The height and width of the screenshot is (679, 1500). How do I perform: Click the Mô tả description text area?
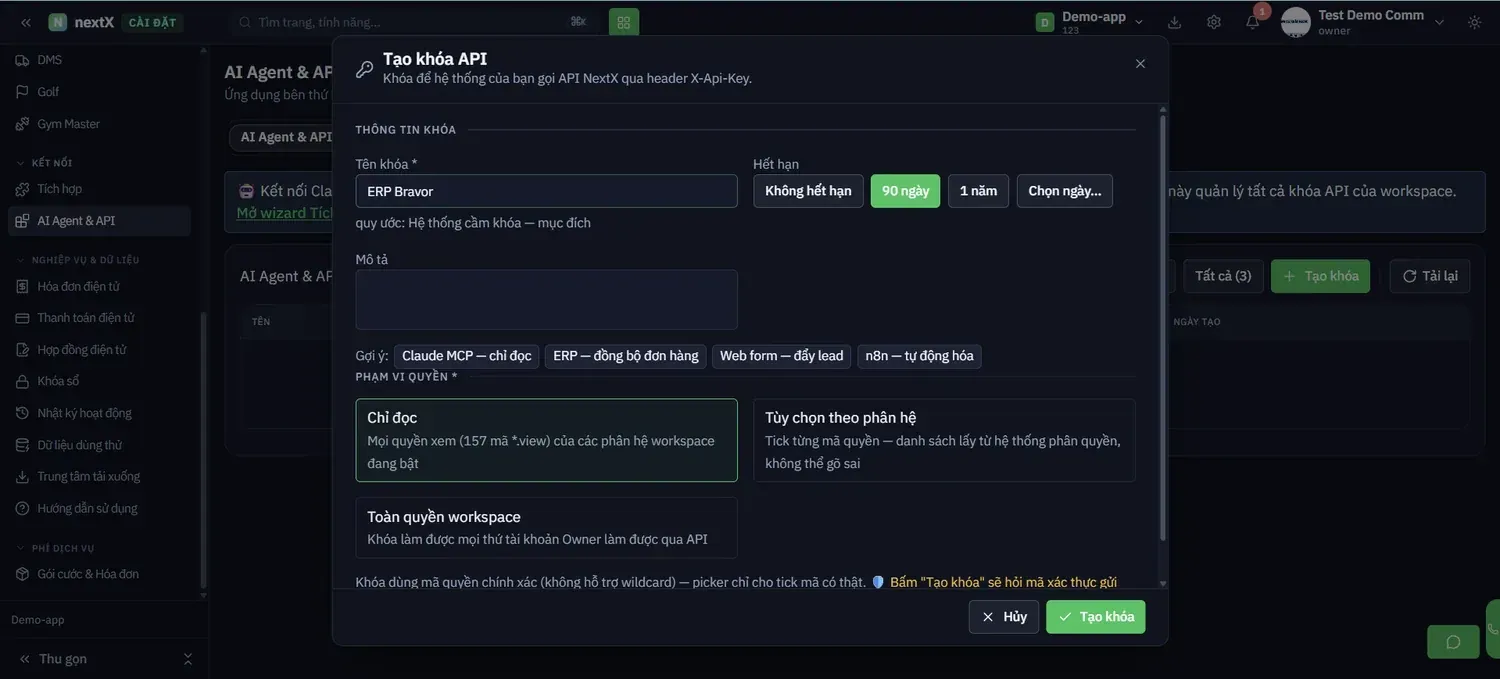coord(546,300)
